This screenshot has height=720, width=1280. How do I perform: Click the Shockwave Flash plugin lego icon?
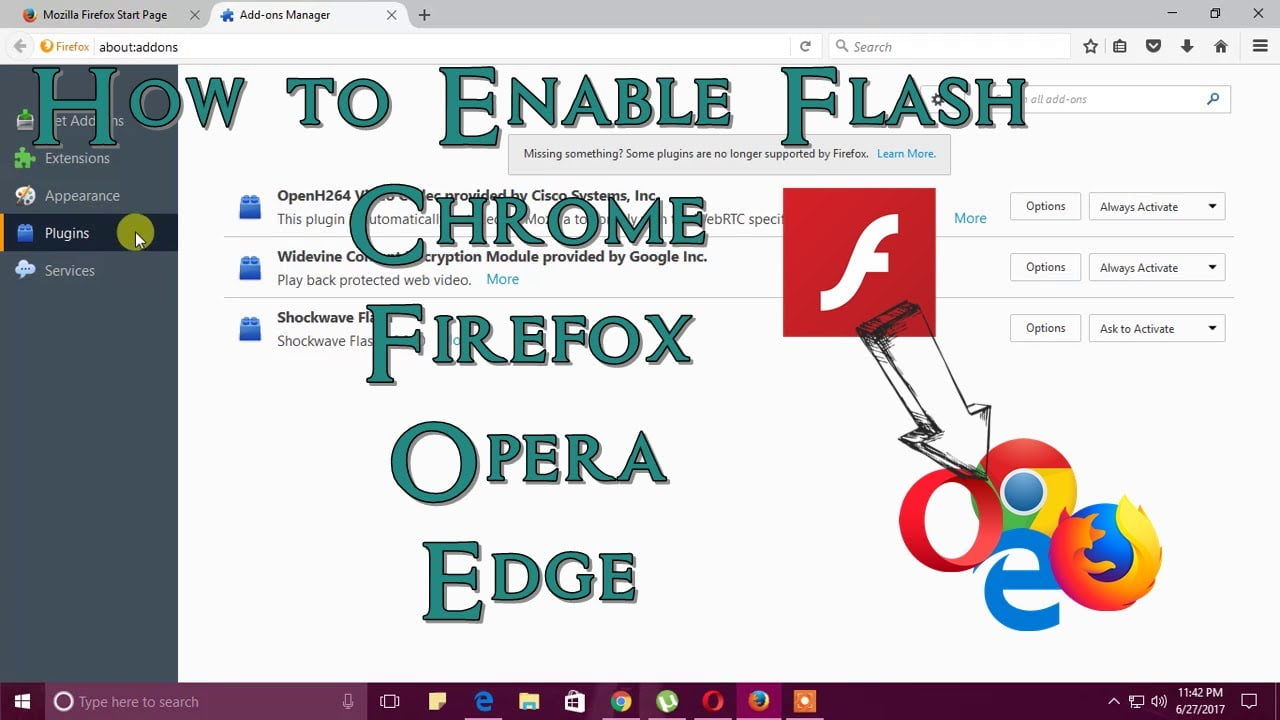point(250,329)
